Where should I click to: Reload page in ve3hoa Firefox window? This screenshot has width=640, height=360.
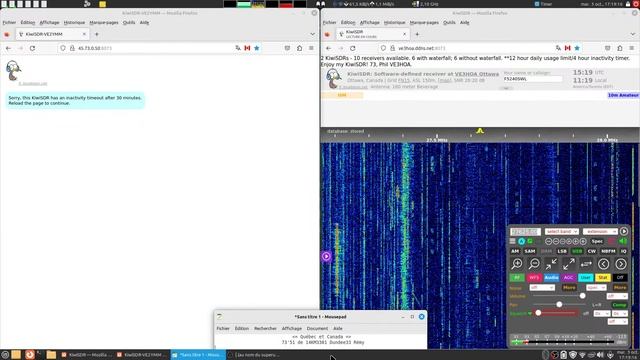(x=353, y=48)
